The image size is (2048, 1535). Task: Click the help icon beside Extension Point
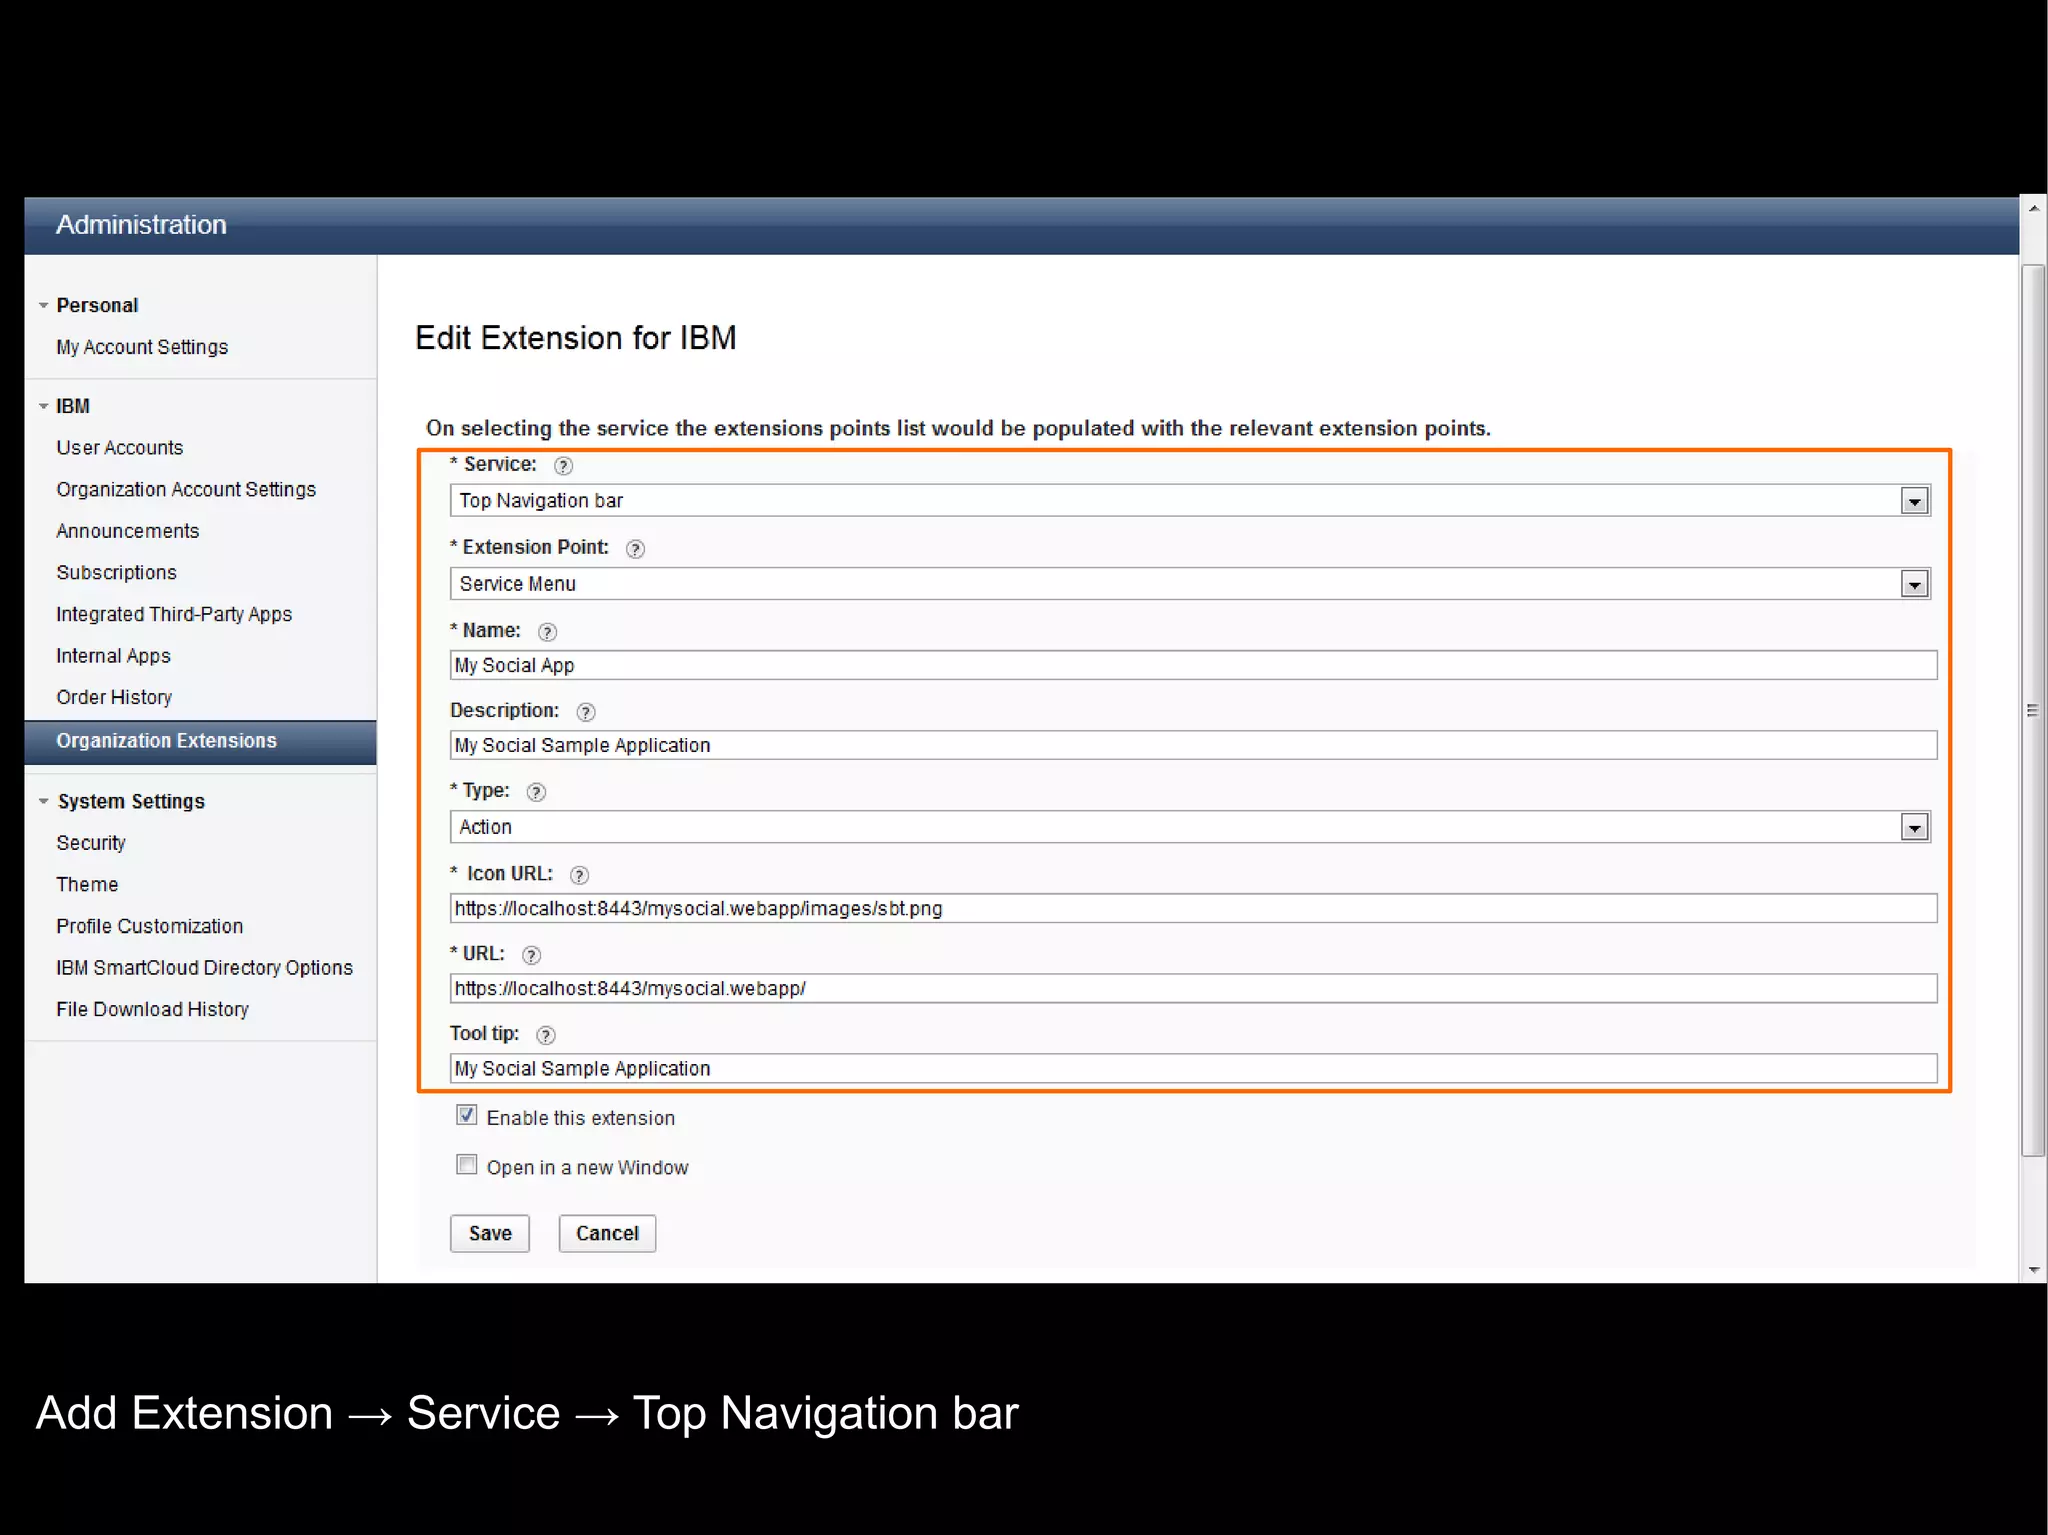635,549
